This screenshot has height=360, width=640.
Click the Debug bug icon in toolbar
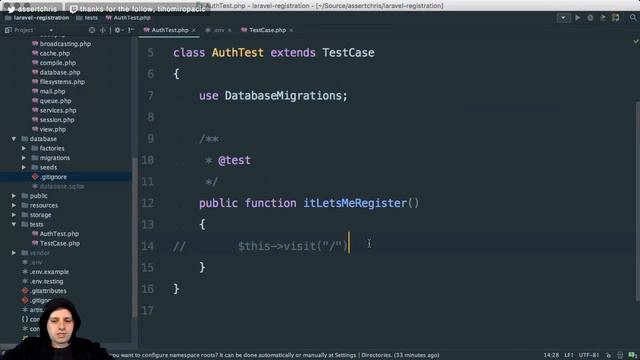coord(590,18)
